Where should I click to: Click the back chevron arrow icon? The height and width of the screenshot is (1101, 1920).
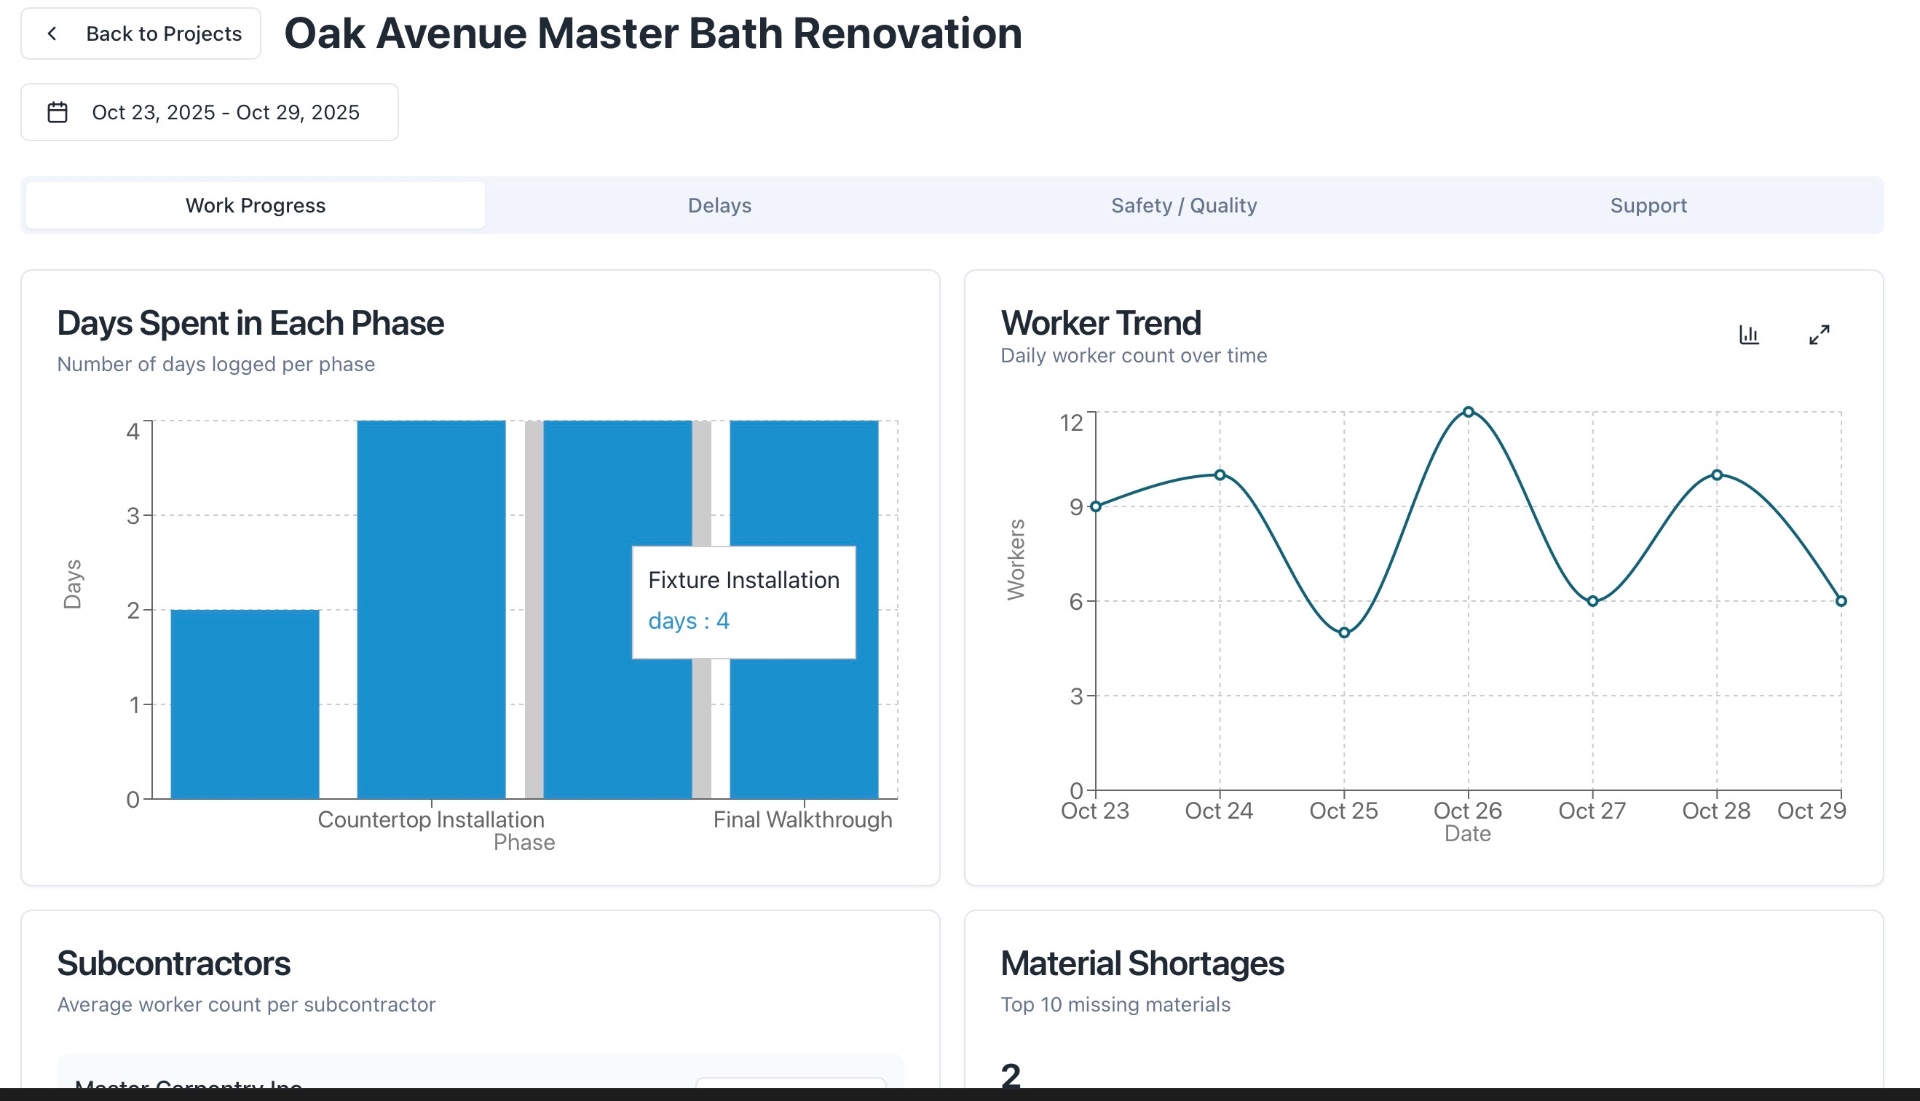click(52, 34)
